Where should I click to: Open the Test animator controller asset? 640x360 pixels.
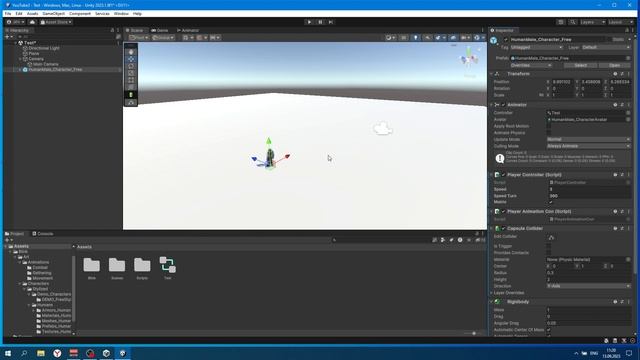pyautogui.click(x=167, y=268)
